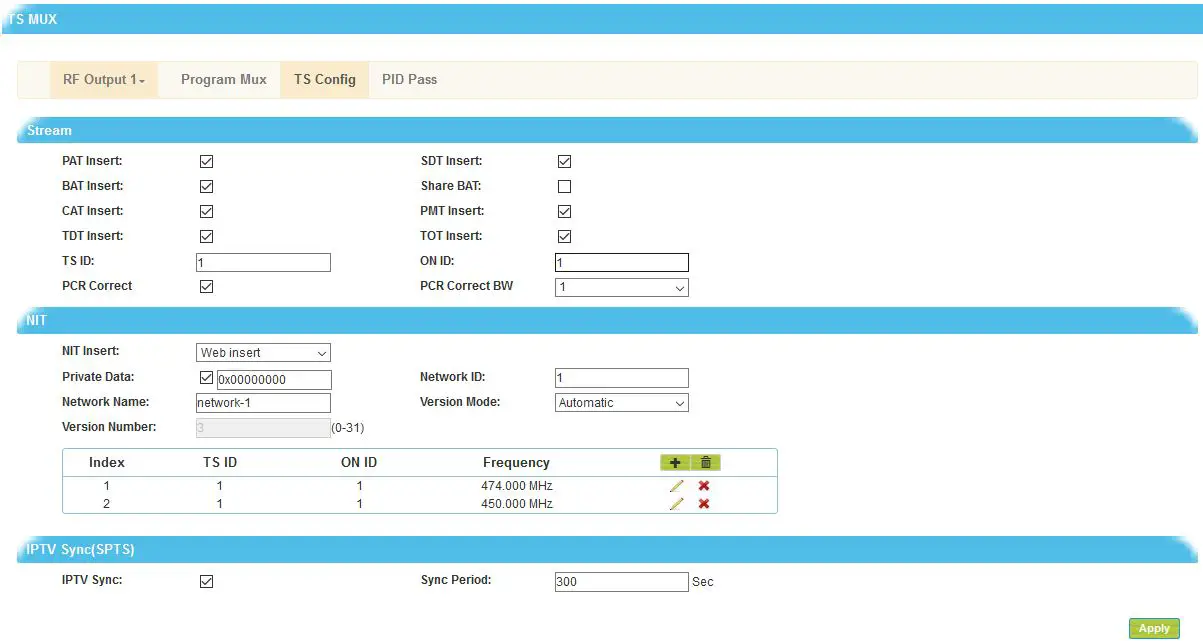Viewport: 1203px width, 641px height.
Task: Click the disabled Version Number field
Action: coord(263,428)
